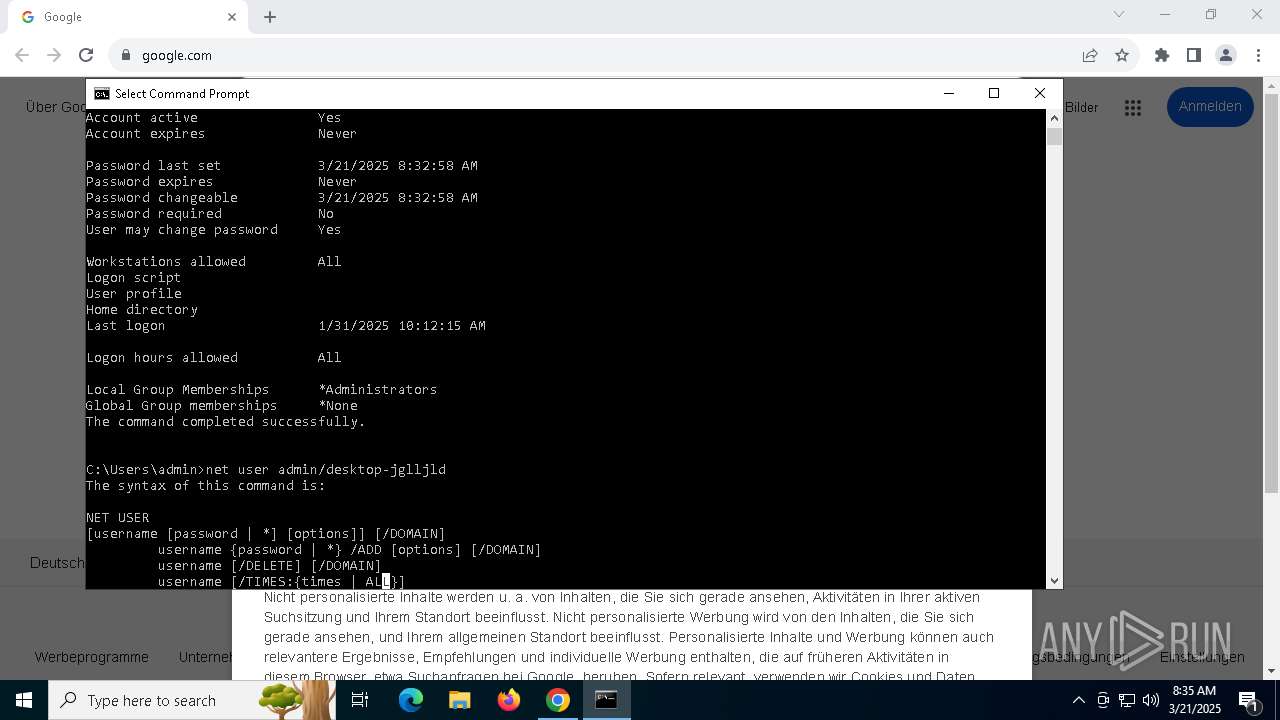Click 'Account expires' row in console
Viewport: 1280px width, 720px height.
click(x=221, y=133)
